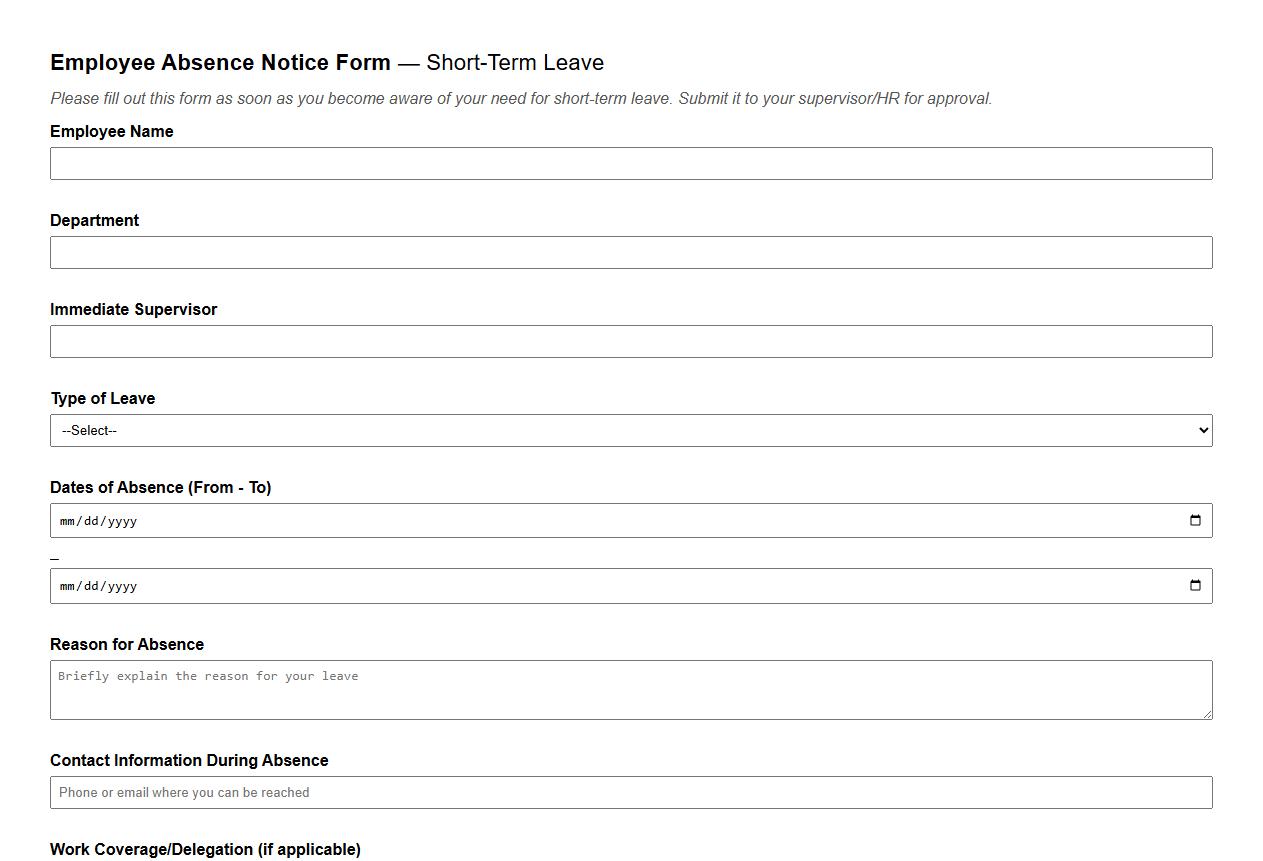Click the italic instructions text below the title
The height and width of the screenshot is (861, 1263).
520,98
